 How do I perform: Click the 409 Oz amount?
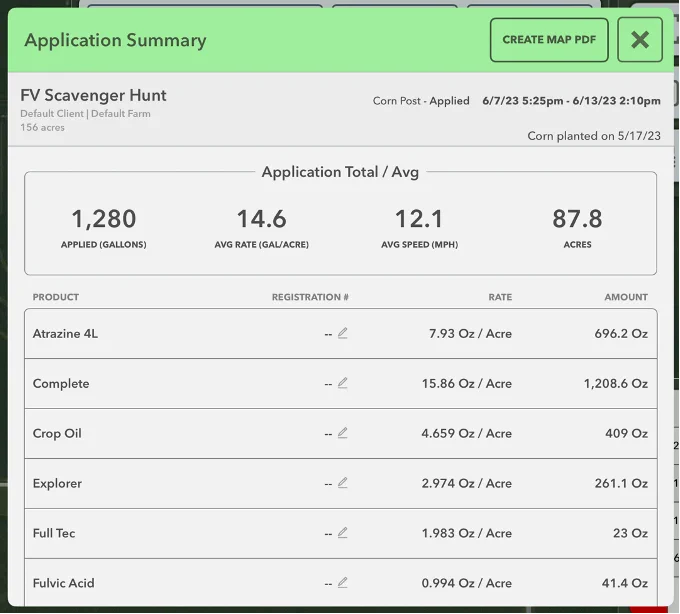coord(627,433)
